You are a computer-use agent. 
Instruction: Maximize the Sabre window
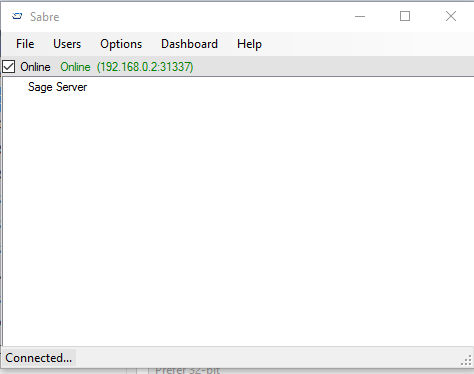coord(405,16)
